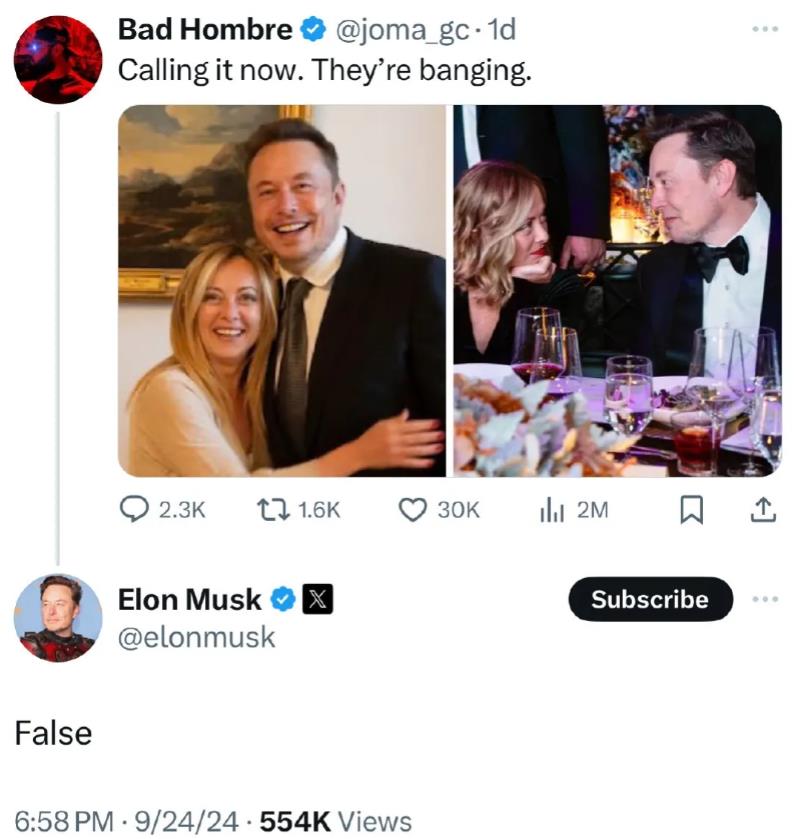Click the X affiliation badge icon
The height and width of the screenshot is (839, 796).
pos(317,600)
